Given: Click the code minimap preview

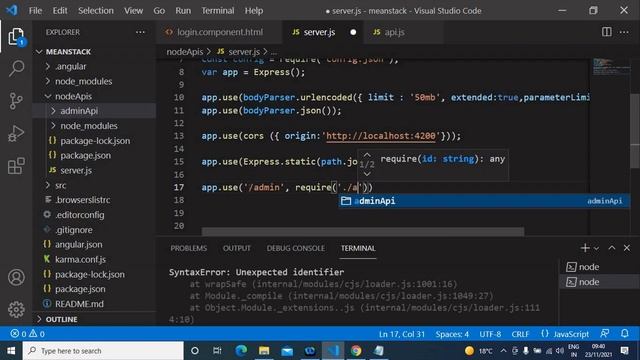Looking at the screenshot, I should [x=611, y=67].
